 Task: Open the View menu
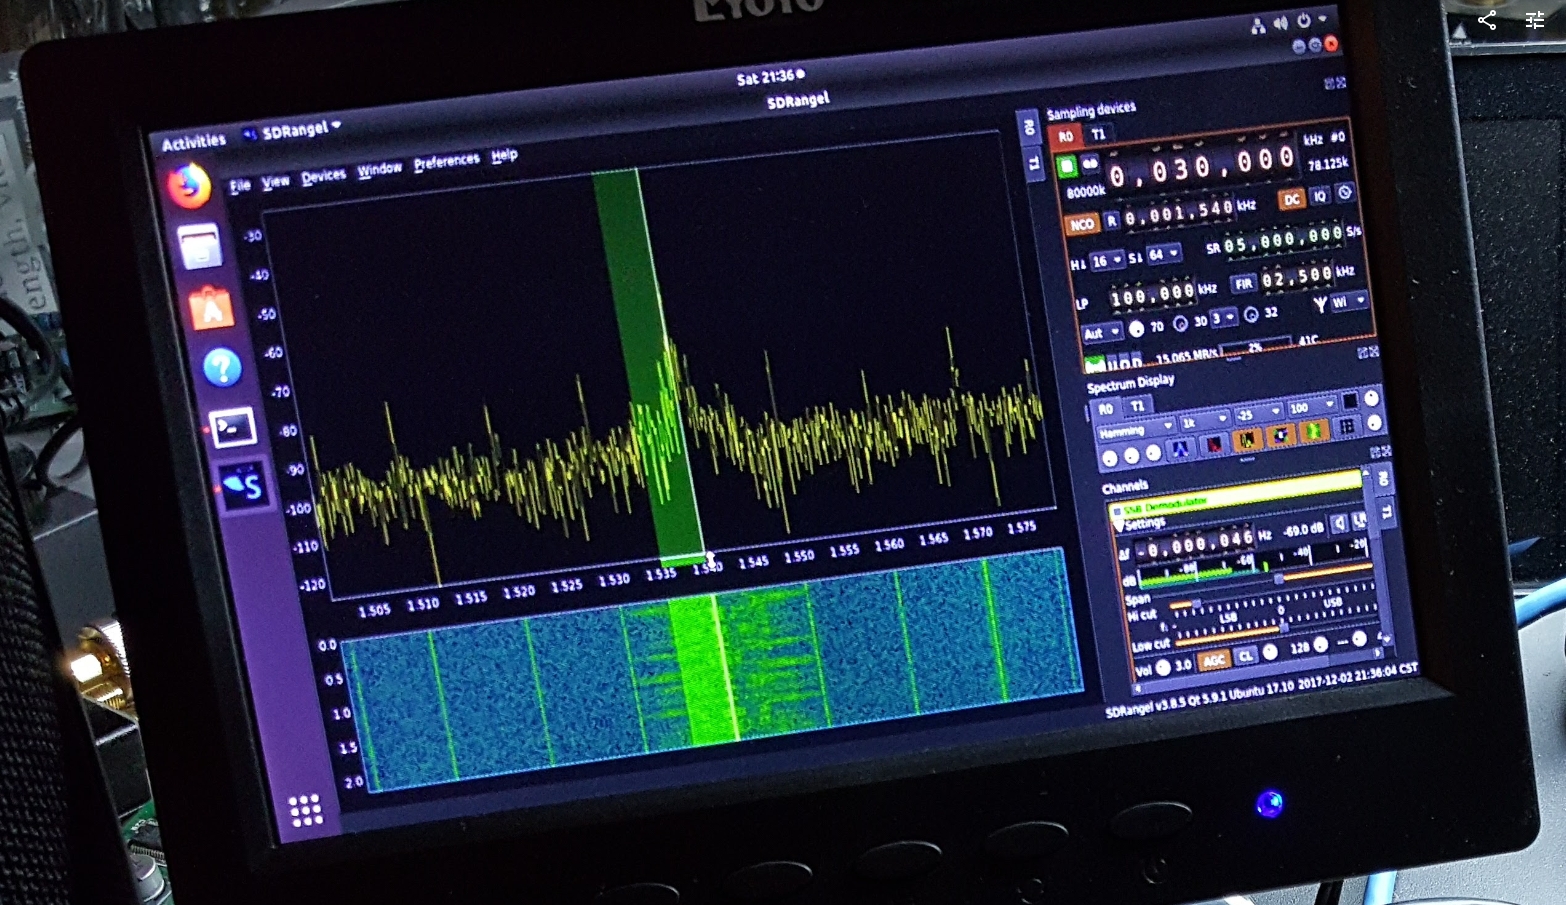point(276,181)
